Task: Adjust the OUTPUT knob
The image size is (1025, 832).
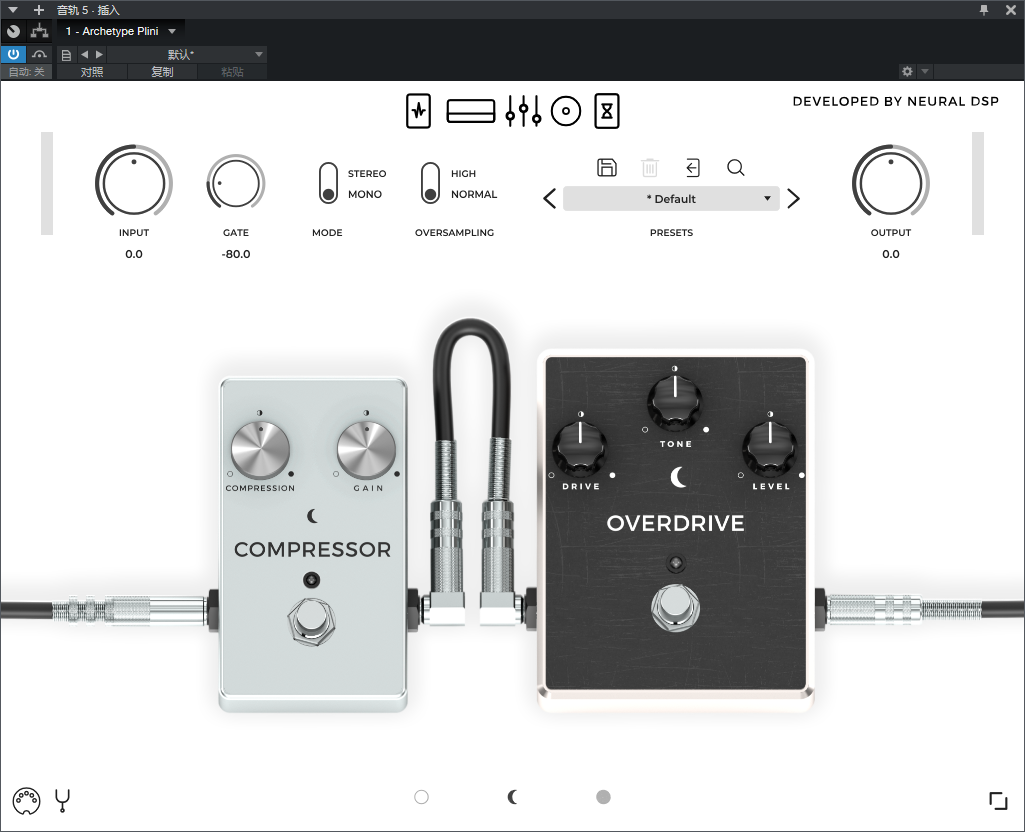Action: coord(891,184)
